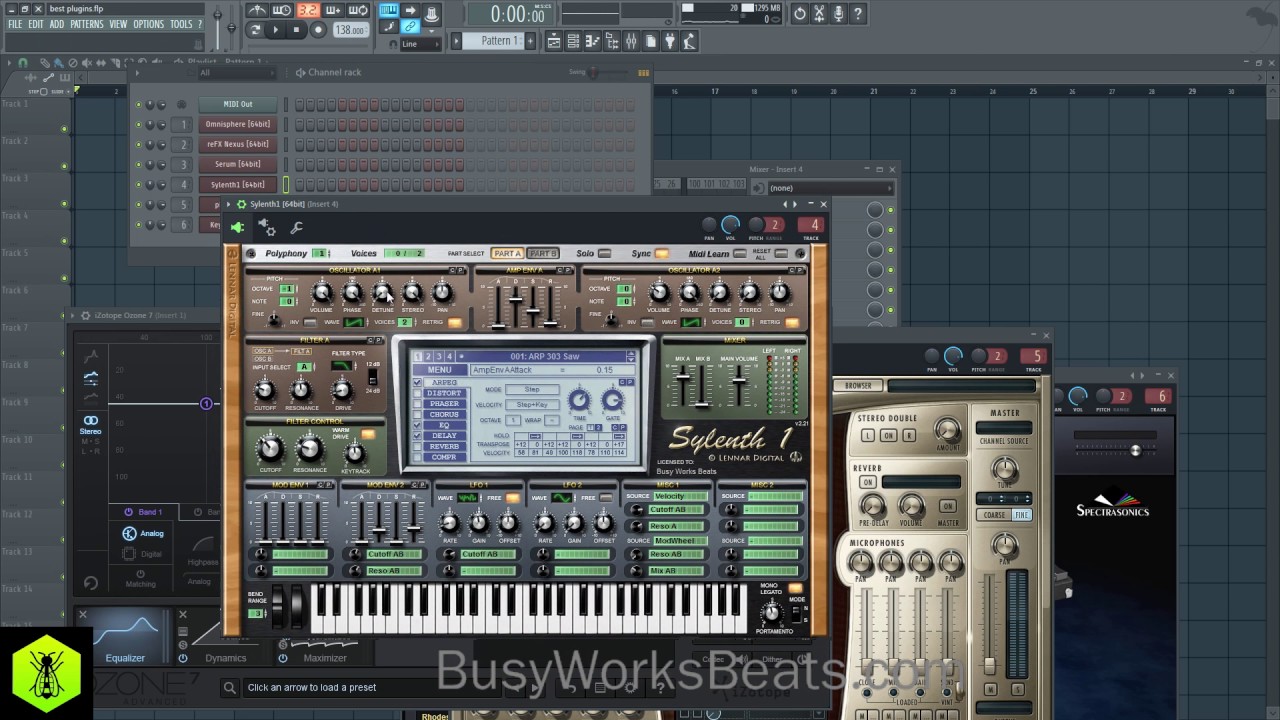Toggle the ARPEG effect checkbox
The height and width of the screenshot is (720, 1280).
tap(418, 383)
